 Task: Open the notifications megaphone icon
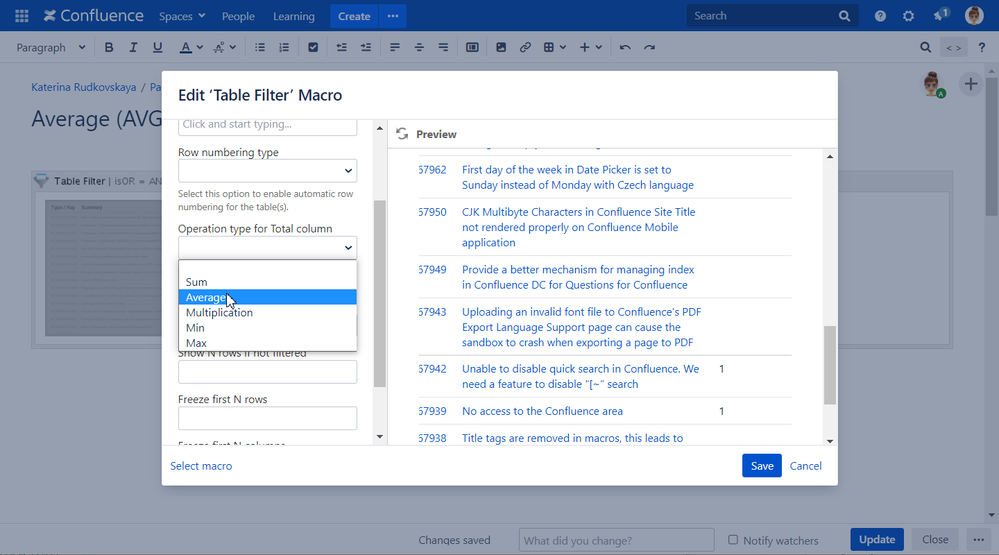[941, 15]
